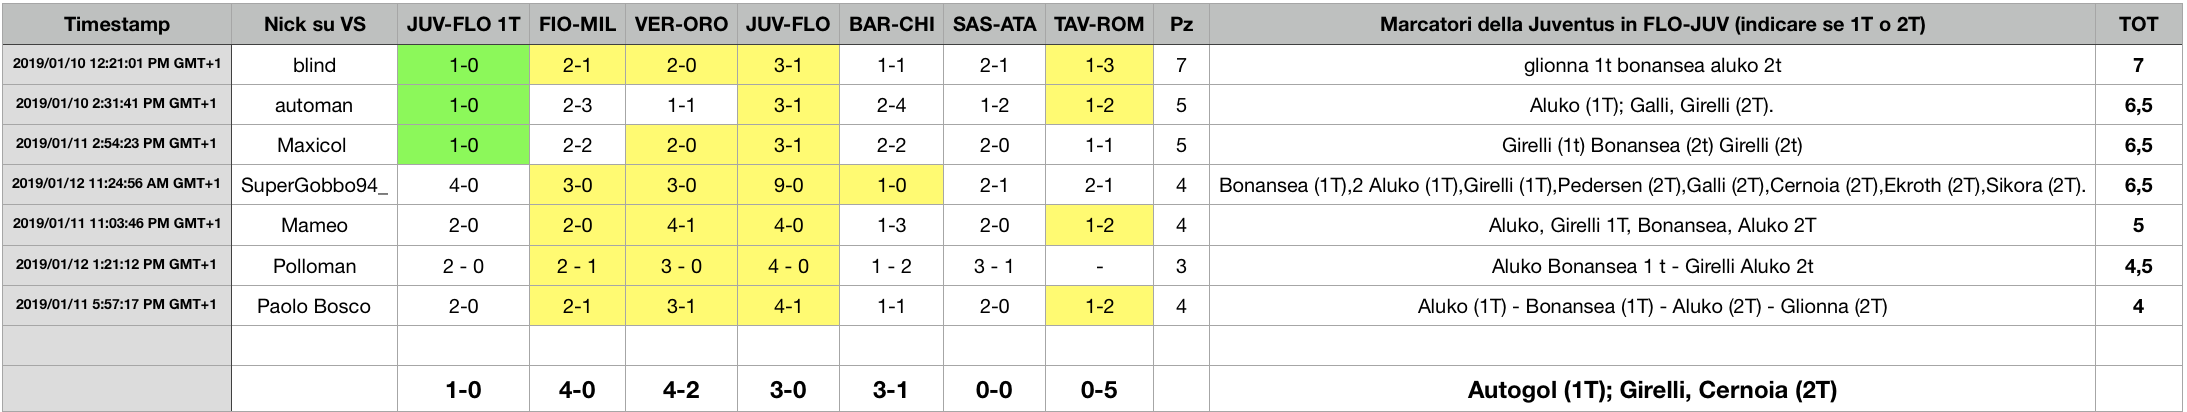
Task: Select the yellow 9-0 cell for SuperGobbo94_
Action: [788, 185]
